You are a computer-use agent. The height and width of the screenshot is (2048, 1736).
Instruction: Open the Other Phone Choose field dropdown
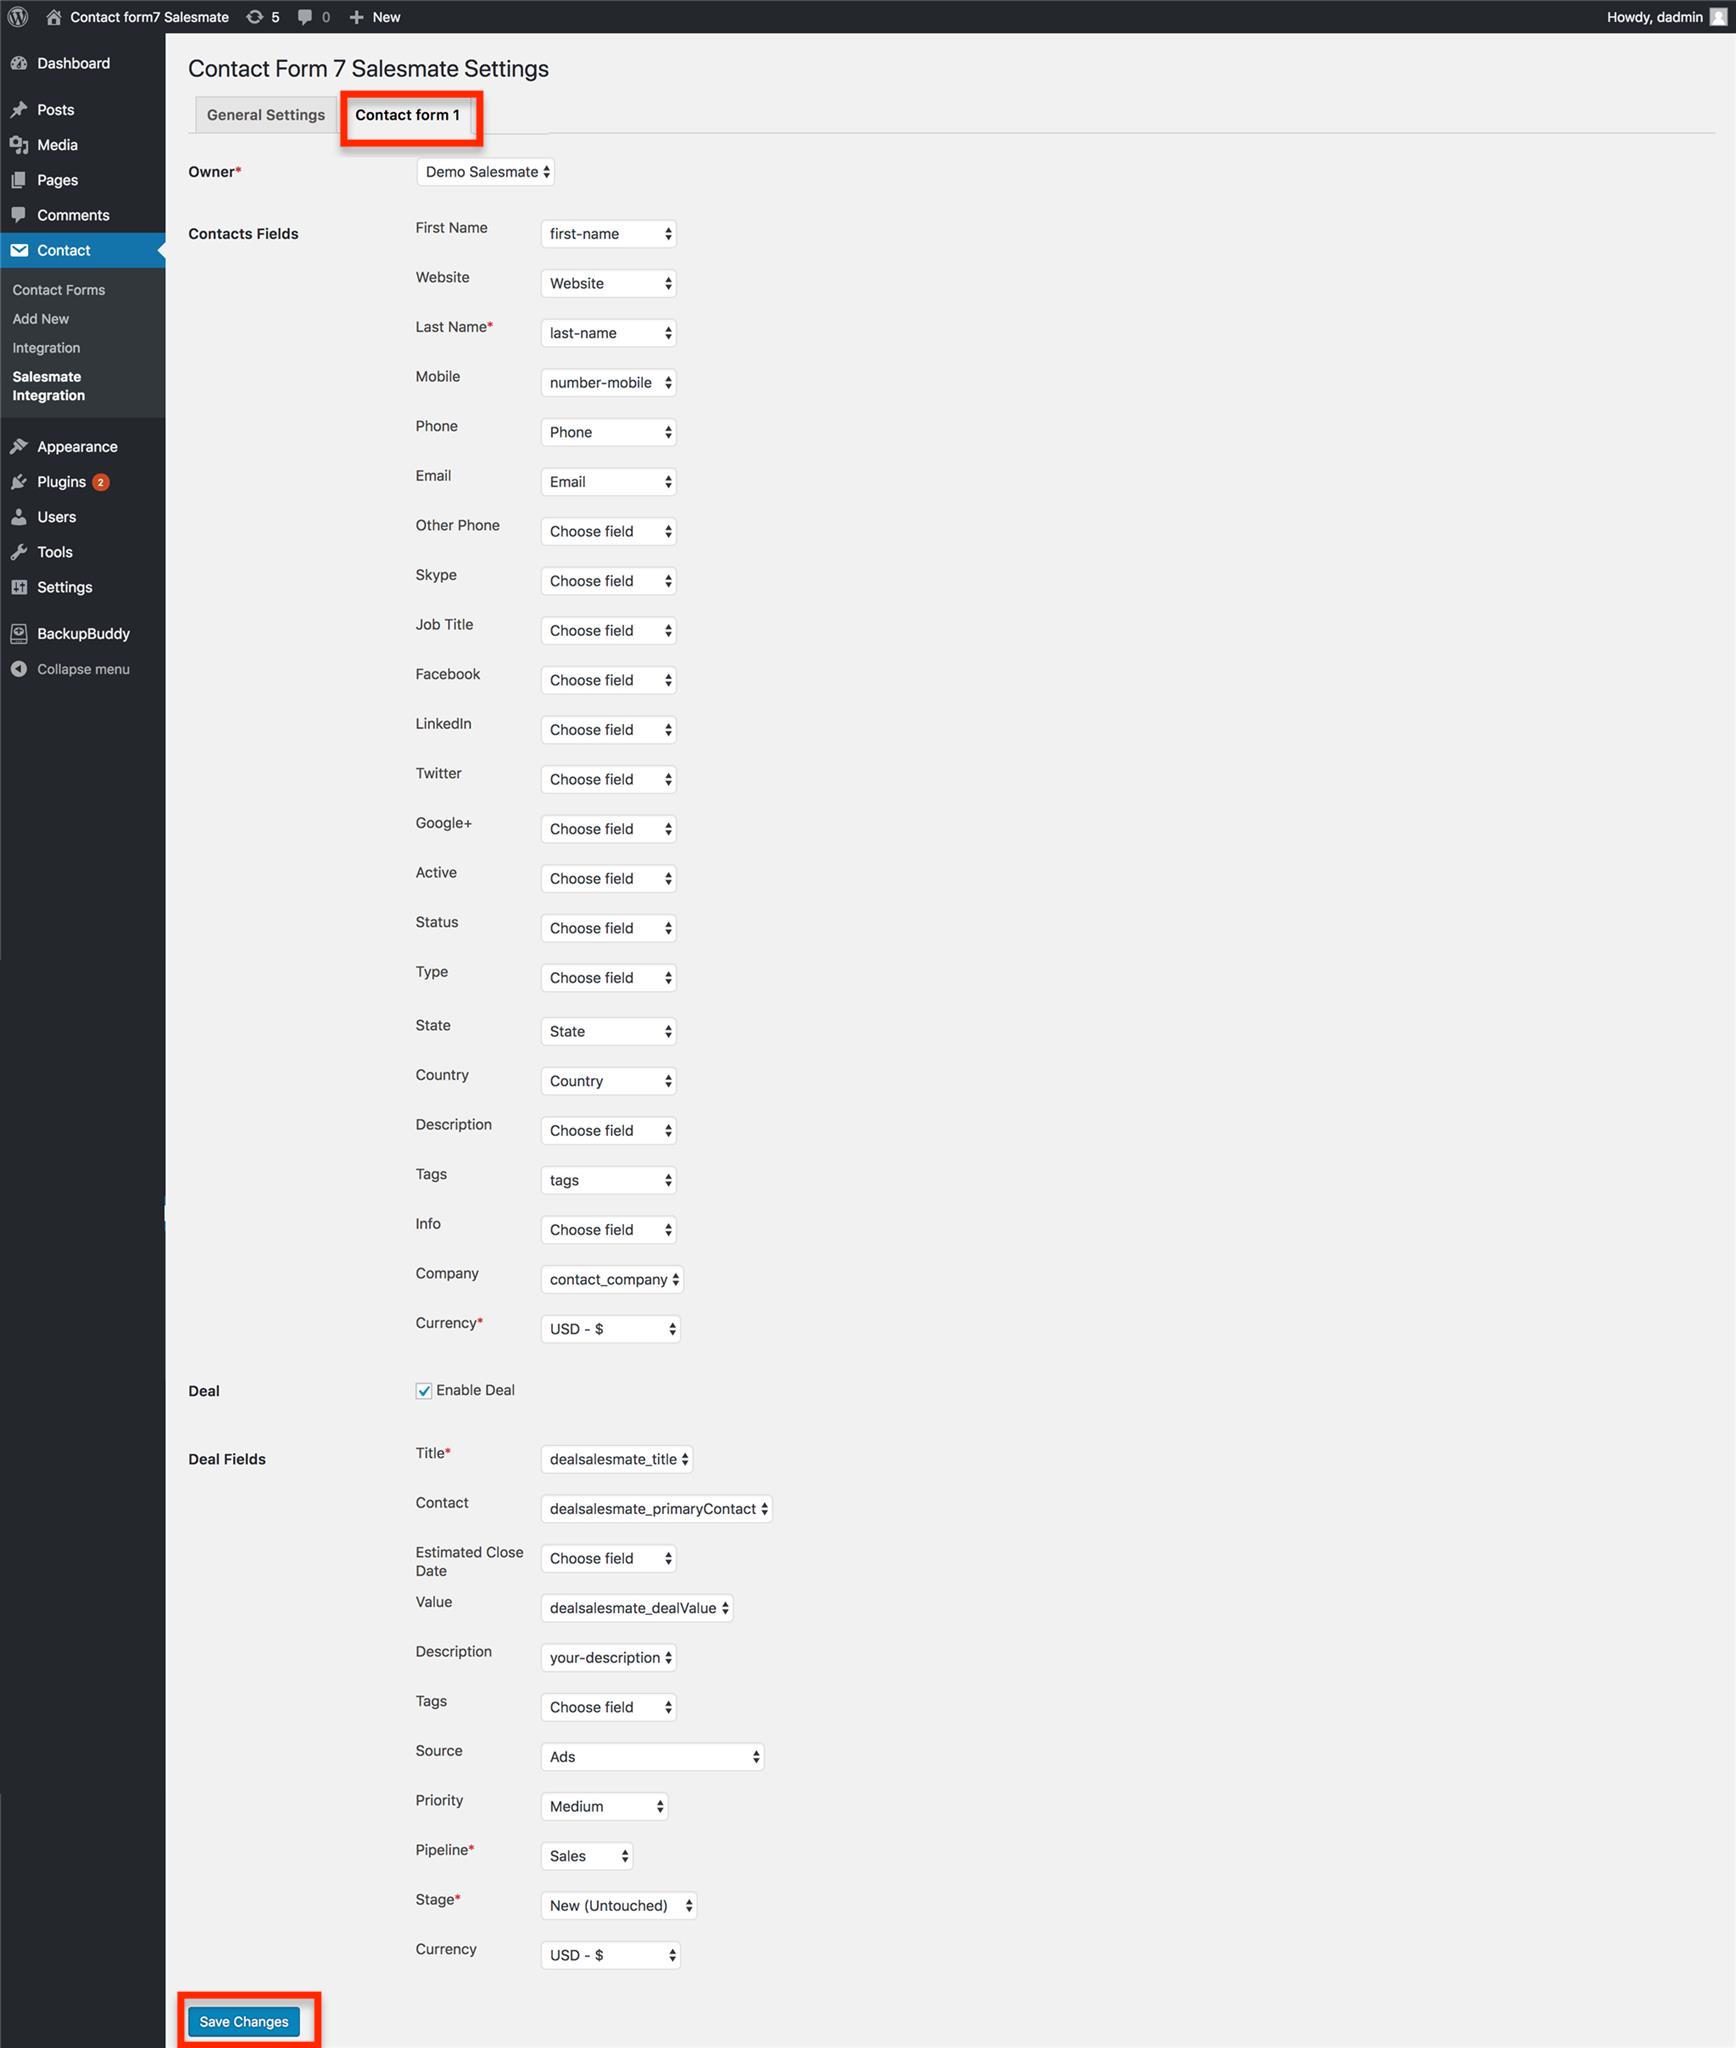[609, 532]
